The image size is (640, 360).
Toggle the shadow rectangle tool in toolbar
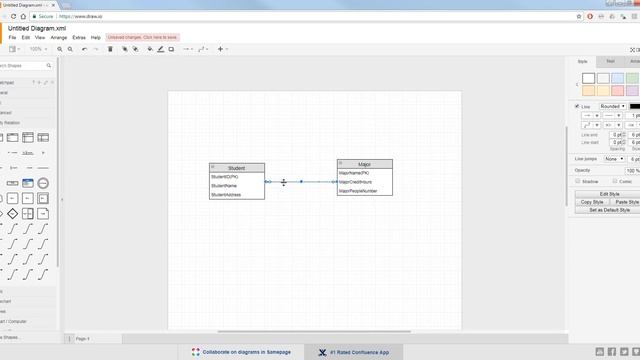[171, 49]
